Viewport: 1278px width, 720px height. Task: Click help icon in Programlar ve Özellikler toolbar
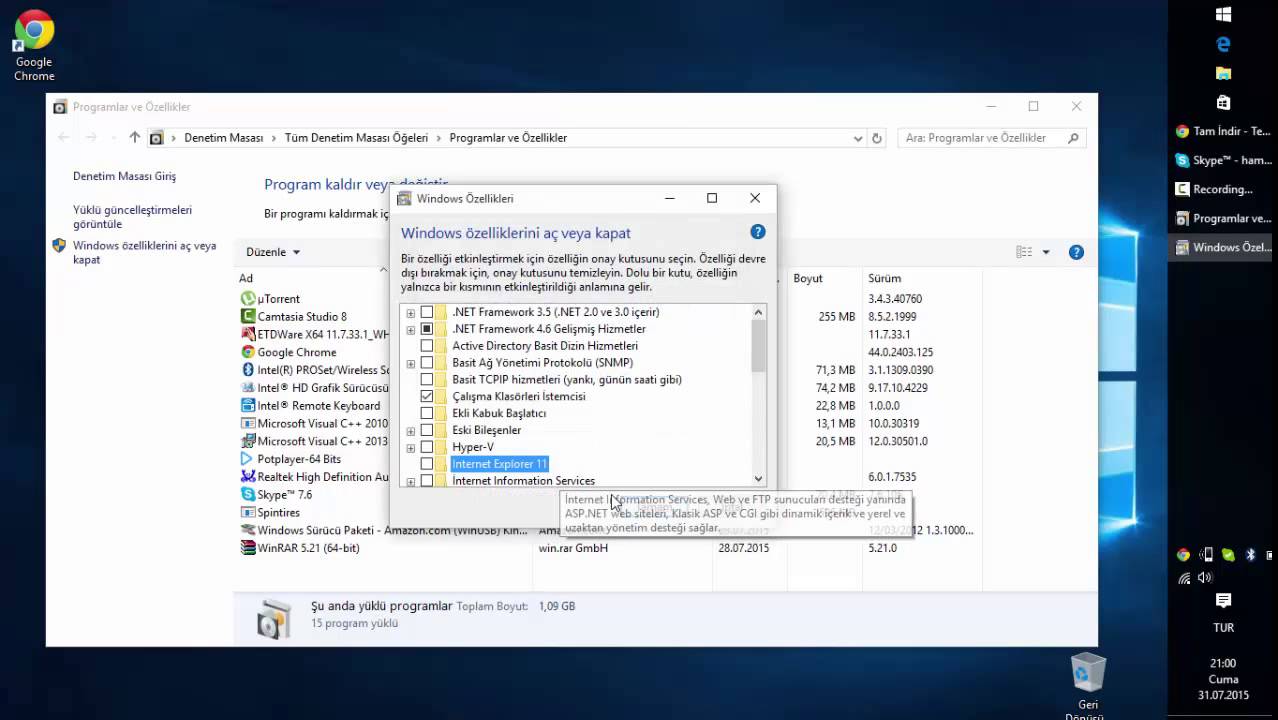1076,252
